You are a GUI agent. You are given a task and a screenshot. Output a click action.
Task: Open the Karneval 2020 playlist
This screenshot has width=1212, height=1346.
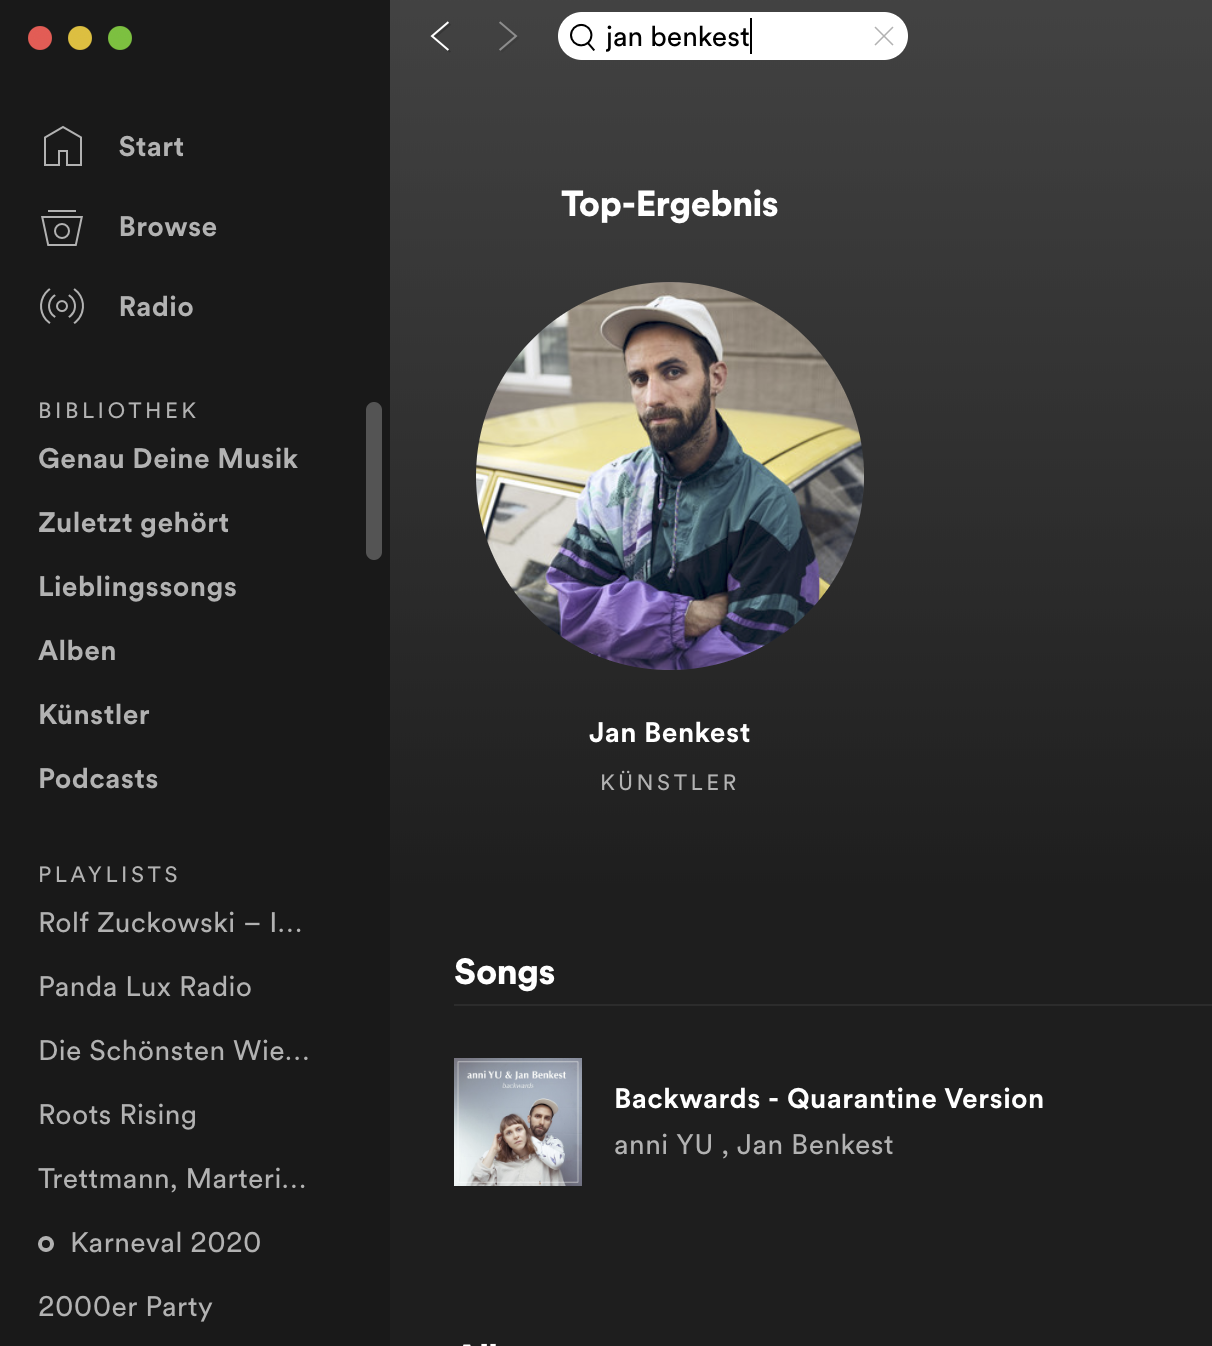point(166,1242)
